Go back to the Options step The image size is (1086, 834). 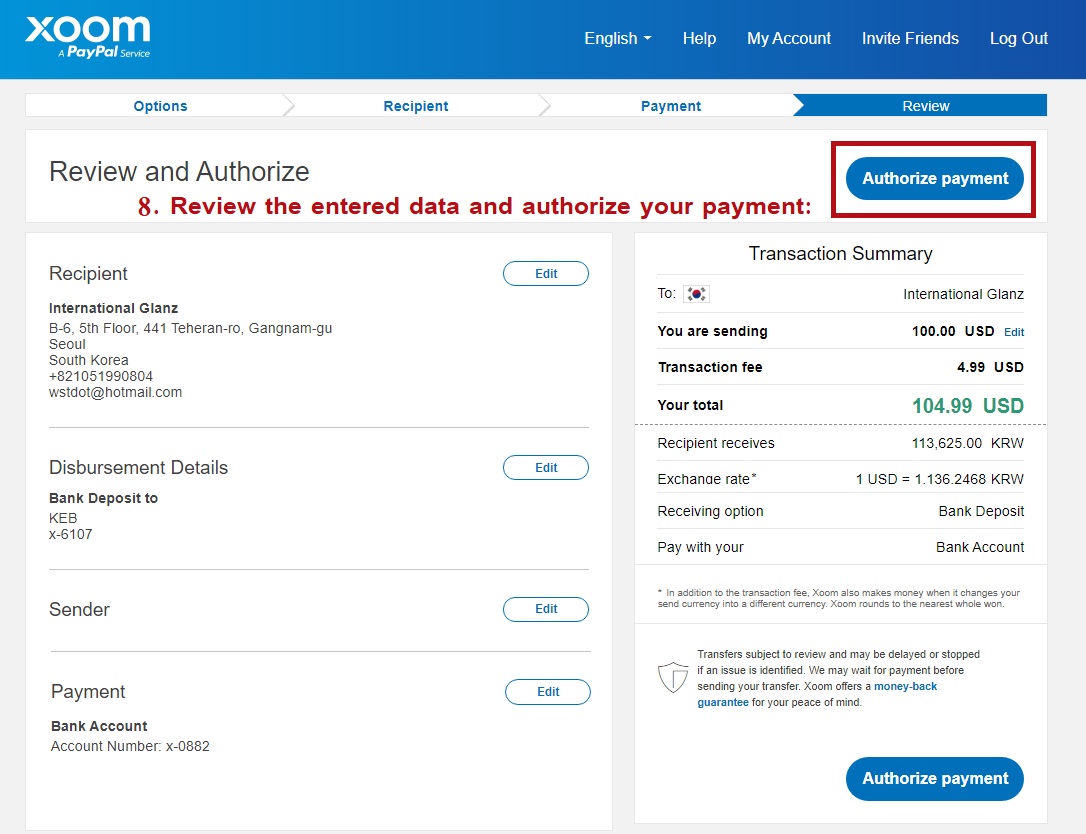pos(160,106)
